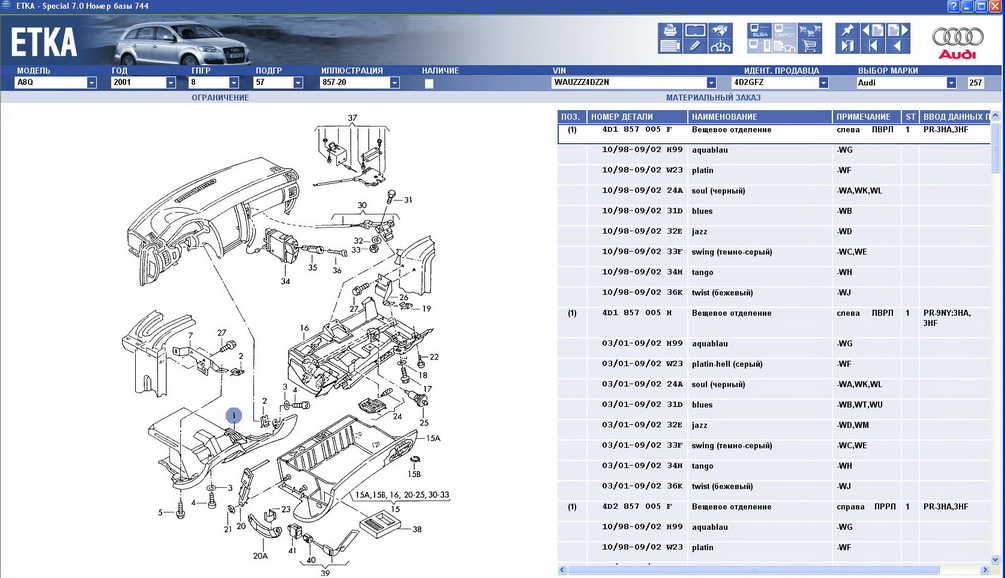Switch to the МАТЕРИАЛЬНЫЙ ЗАКАЗ tab

click(x=712, y=98)
